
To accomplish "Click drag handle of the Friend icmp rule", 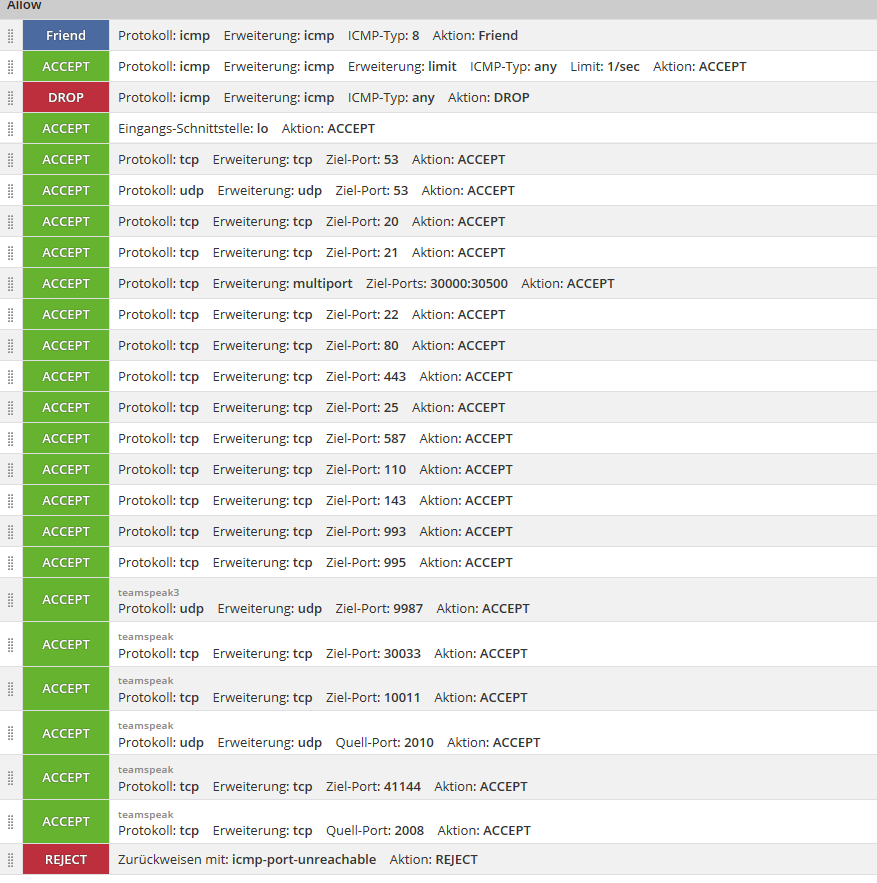I will [x=11, y=36].
